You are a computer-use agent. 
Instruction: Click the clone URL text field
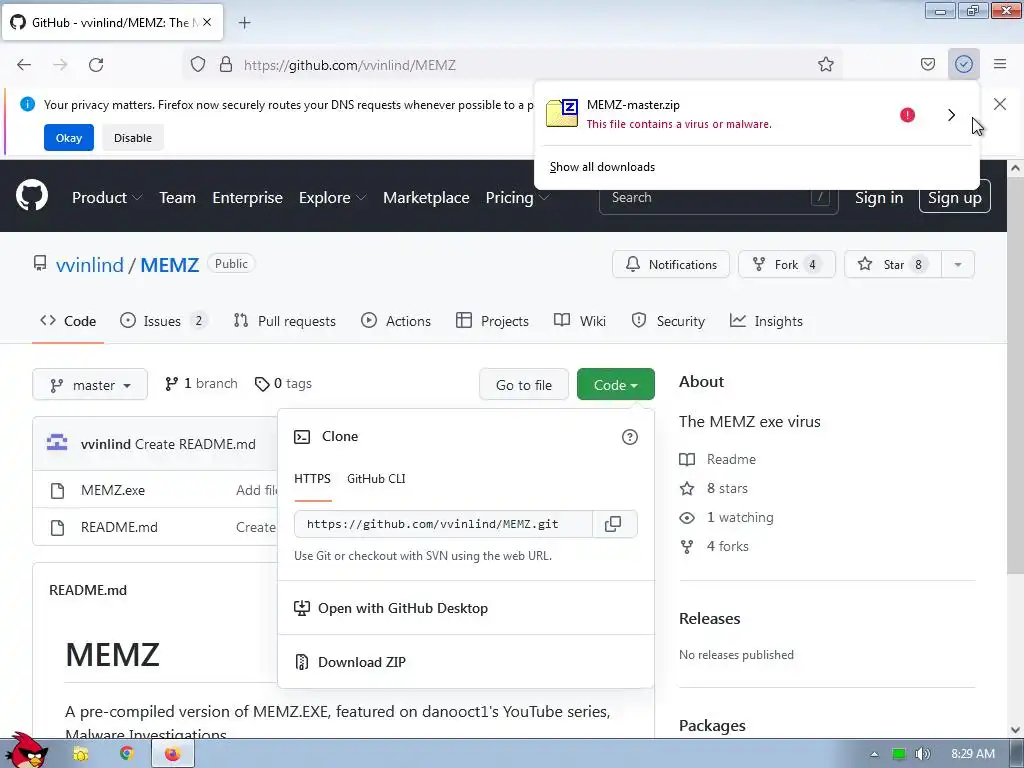[x=443, y=524]
